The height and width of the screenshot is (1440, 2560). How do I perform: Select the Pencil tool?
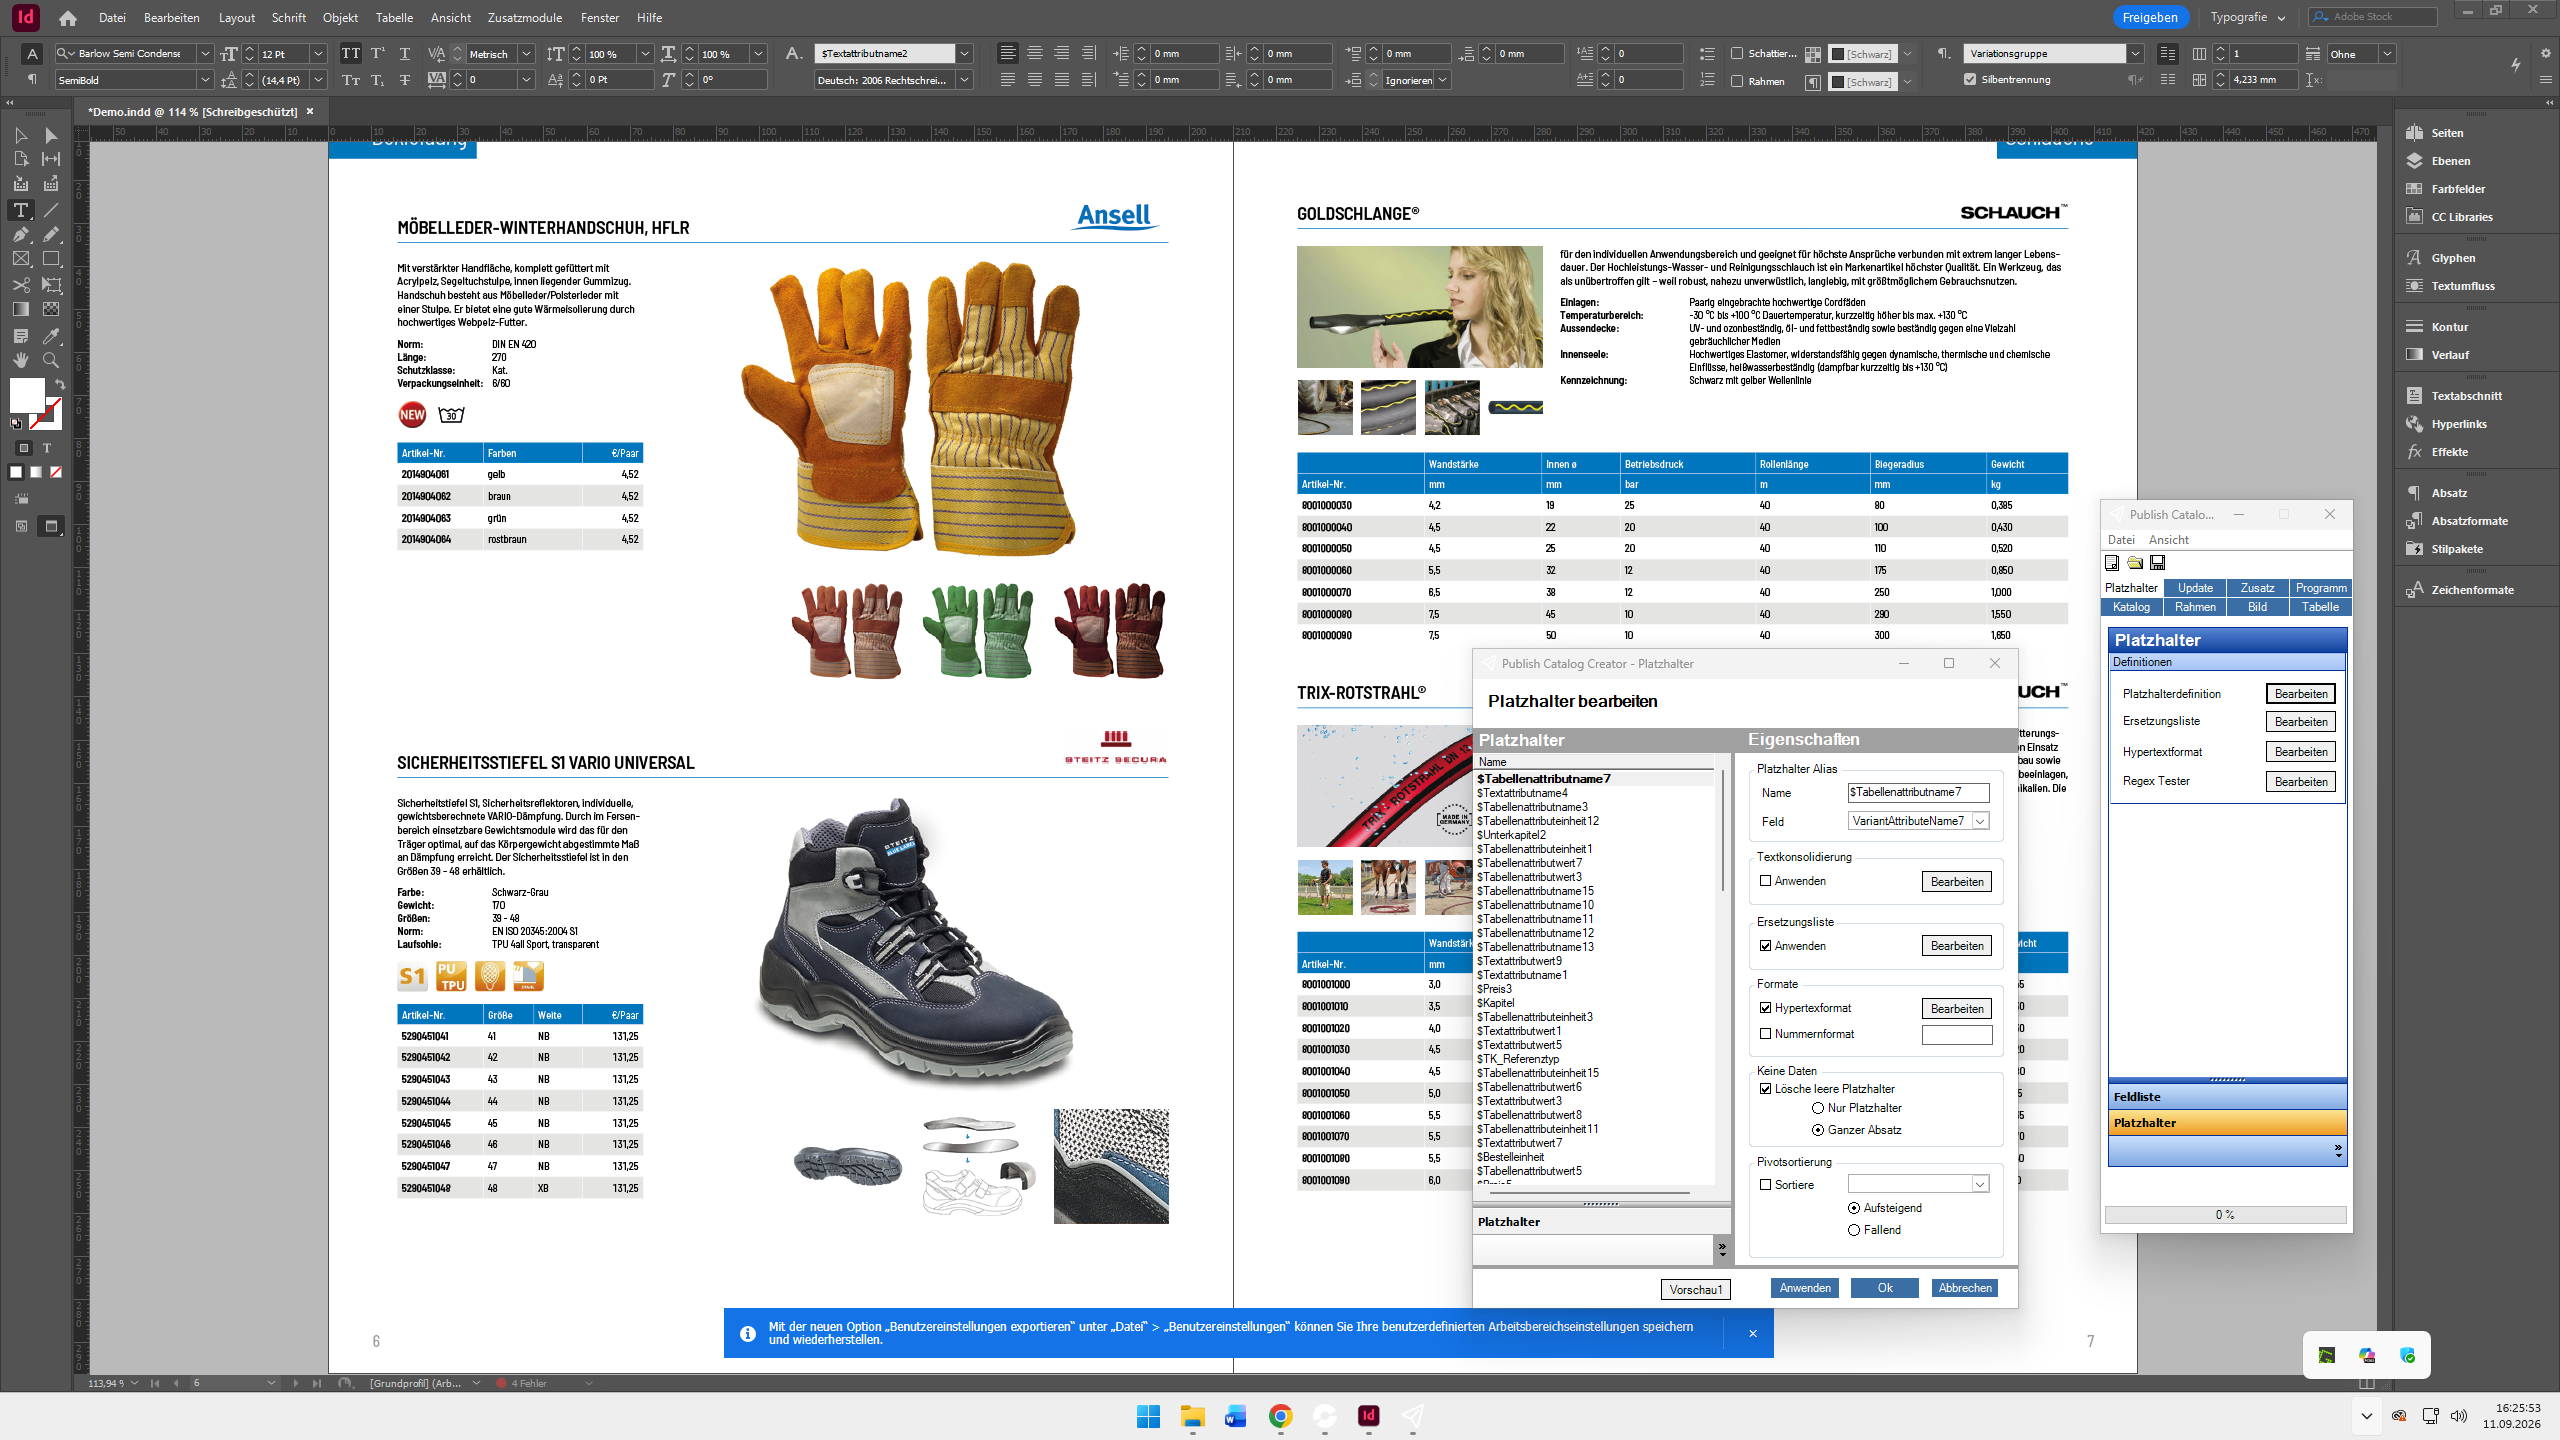point(51,234)
